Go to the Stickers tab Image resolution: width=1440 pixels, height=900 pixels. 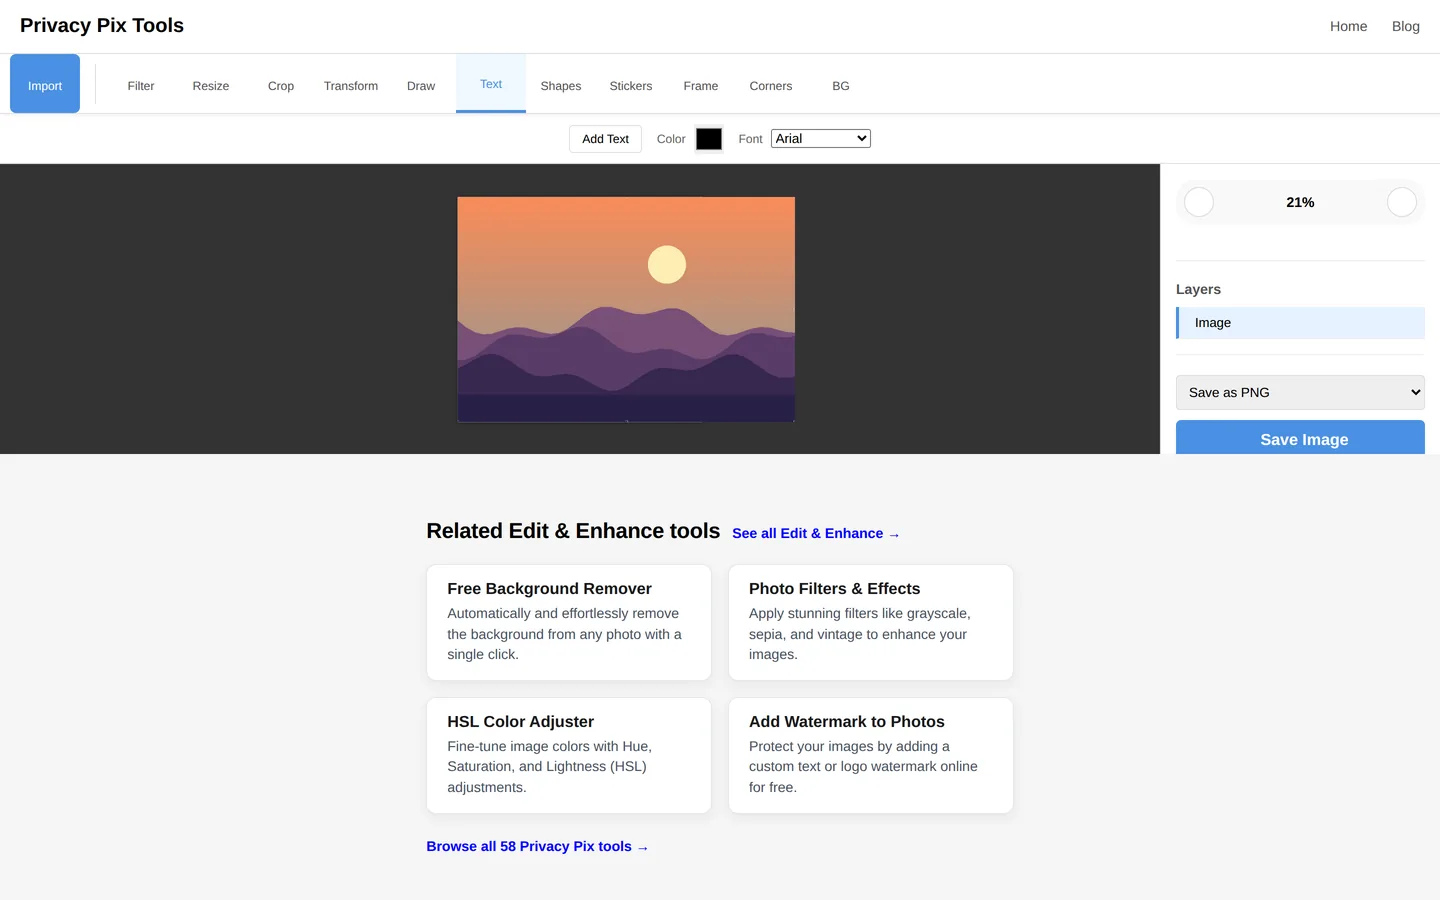[631, 86]
